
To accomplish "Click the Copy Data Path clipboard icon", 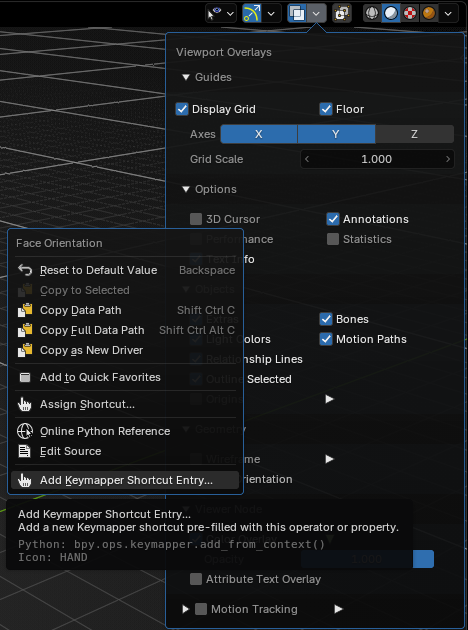I will tap(25, 310).
